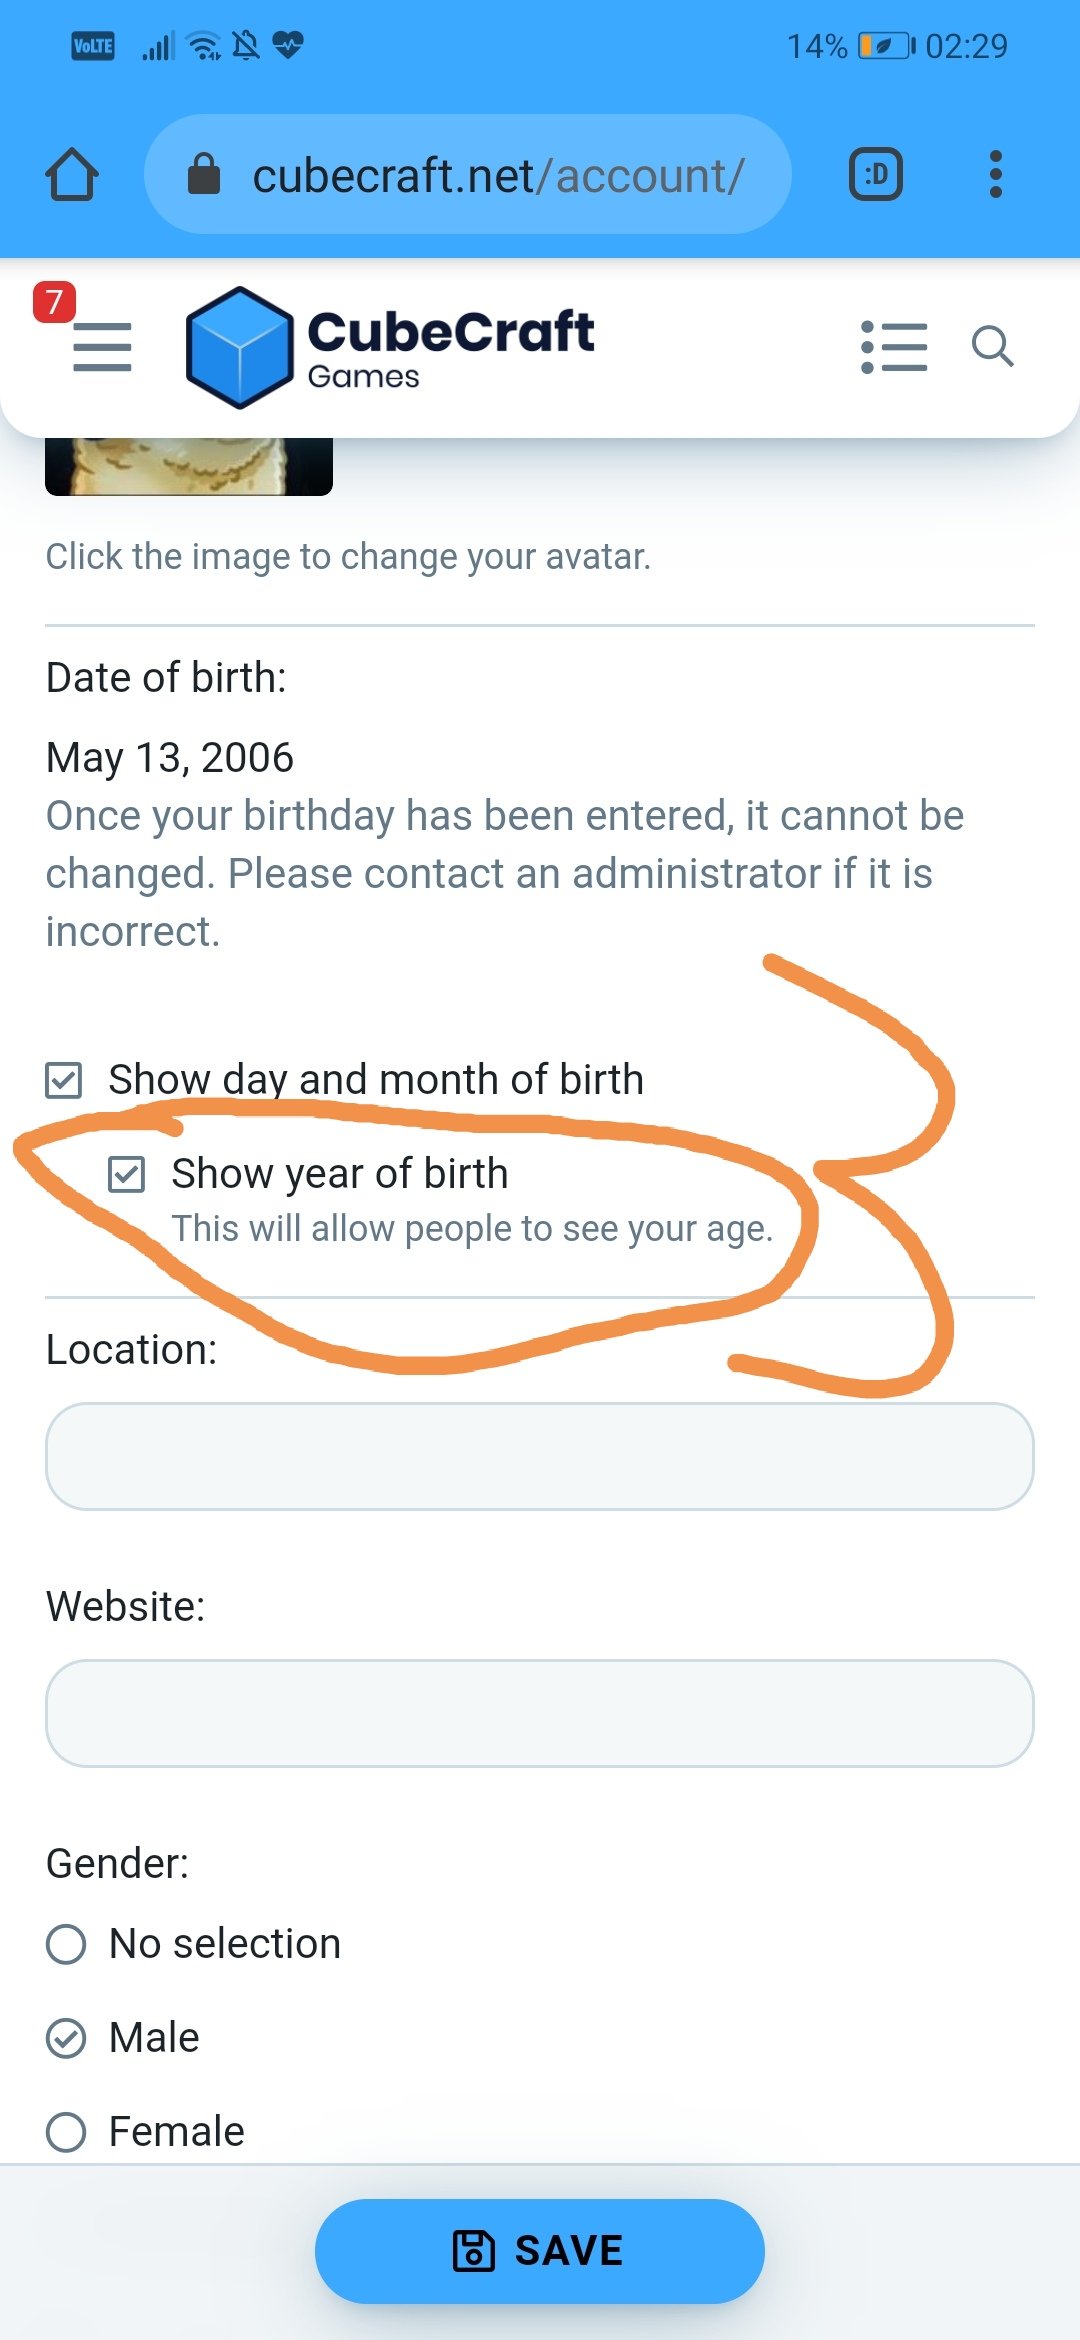Image resolution: width=1080 pixels, height=2340 pixels.
Task: Tap the red notification badge showing 7
Action: pos(54,301)
